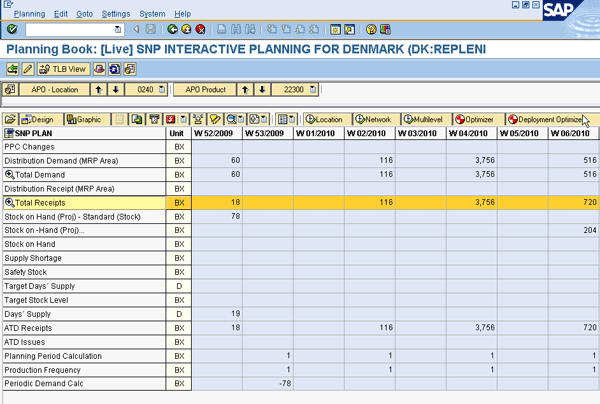Click the green Enter checkmark icon
Screen dimensions: 600x404
click(x=12, y=30)
